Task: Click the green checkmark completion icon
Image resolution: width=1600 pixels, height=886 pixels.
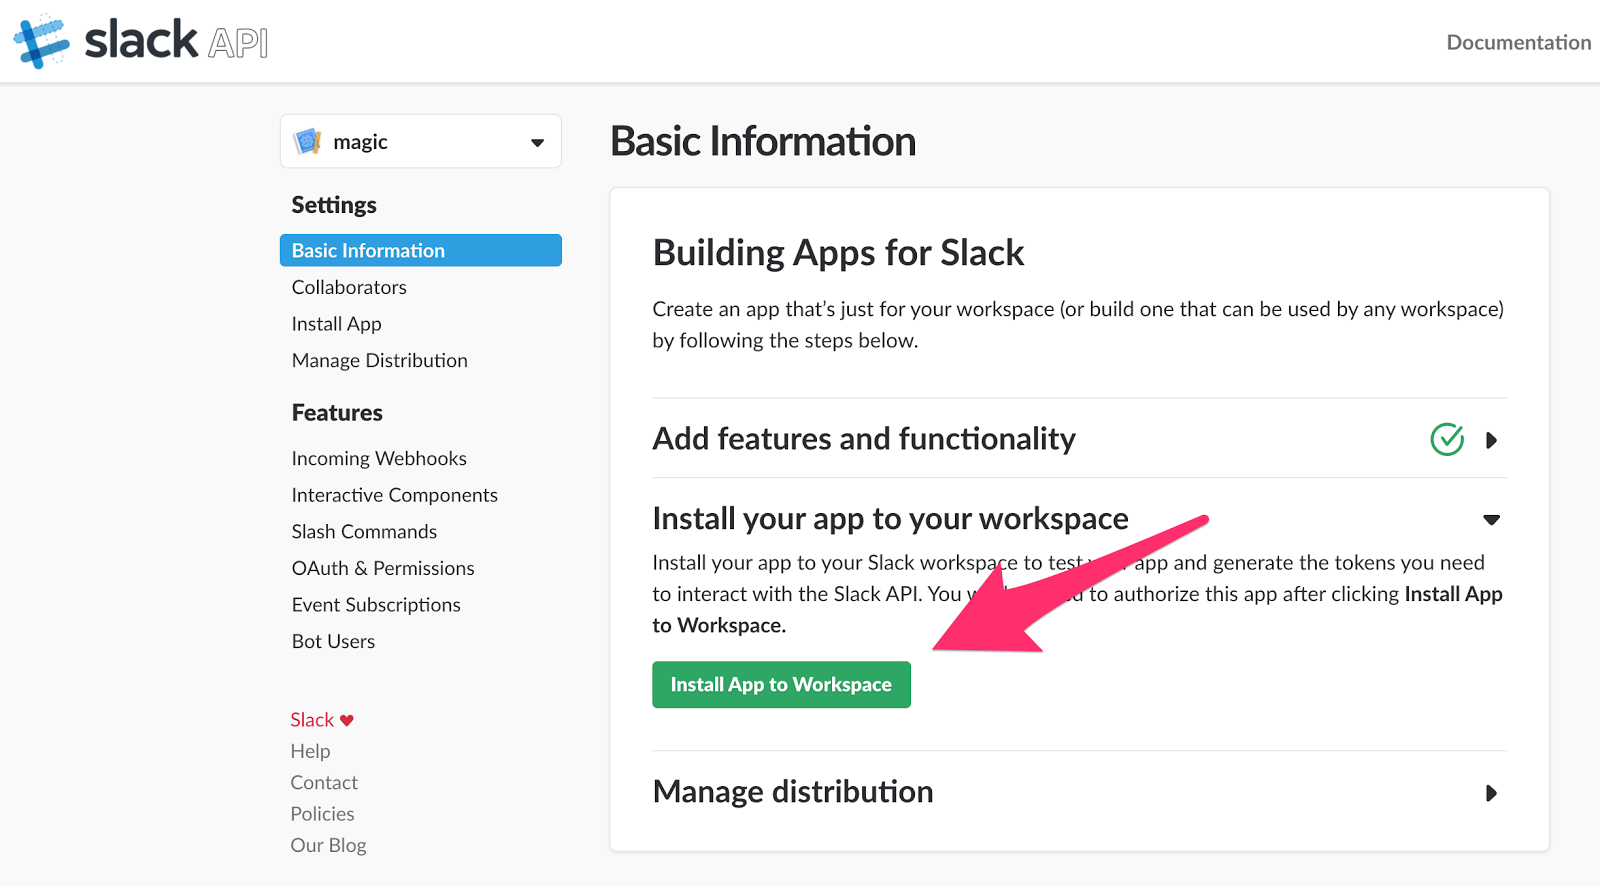Action: click(x=1447, y=439)
